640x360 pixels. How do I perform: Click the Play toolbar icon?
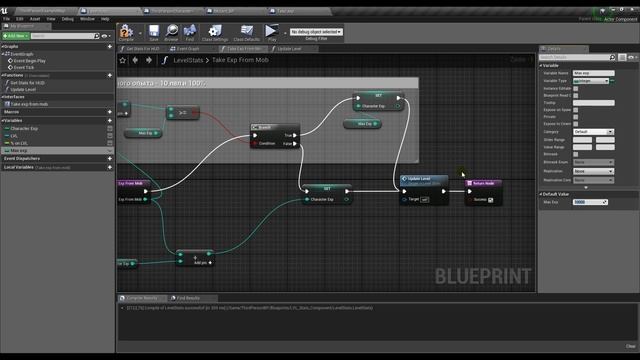[x=271, y=31]
